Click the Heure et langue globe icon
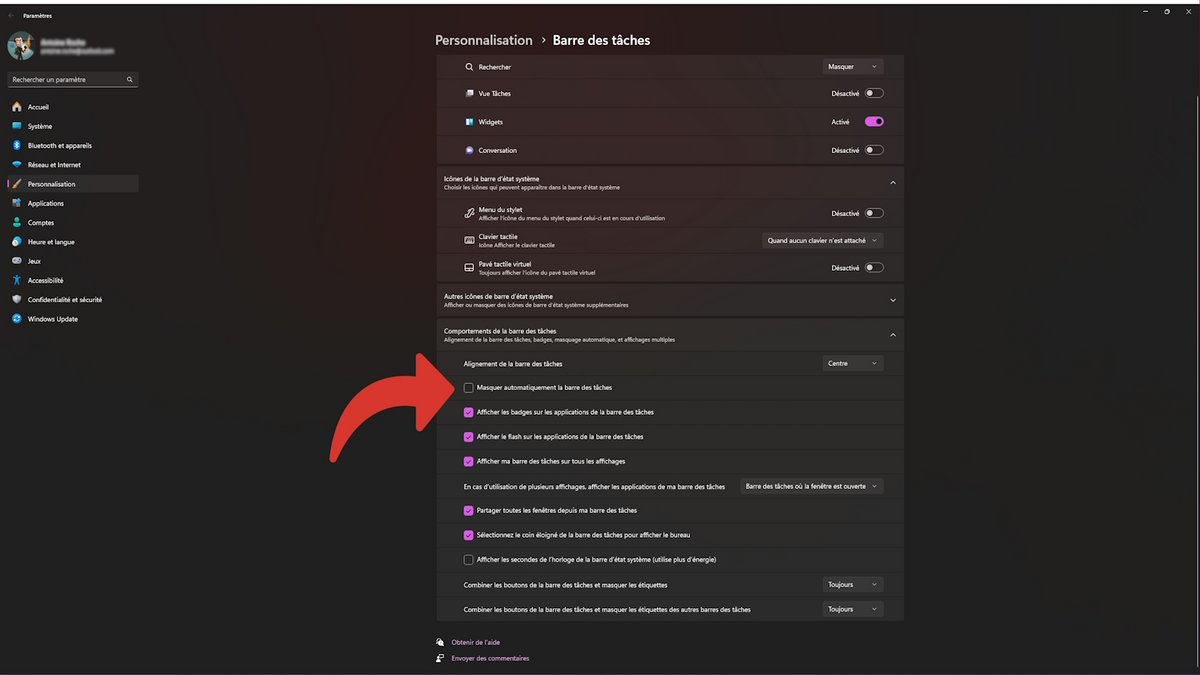 pos(17,242)
